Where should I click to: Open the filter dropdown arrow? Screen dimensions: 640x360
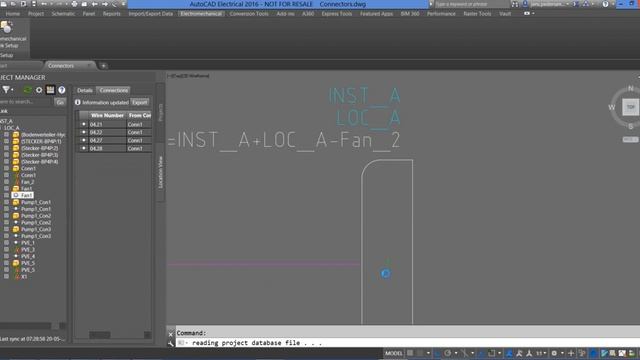[x=12, y=90]
